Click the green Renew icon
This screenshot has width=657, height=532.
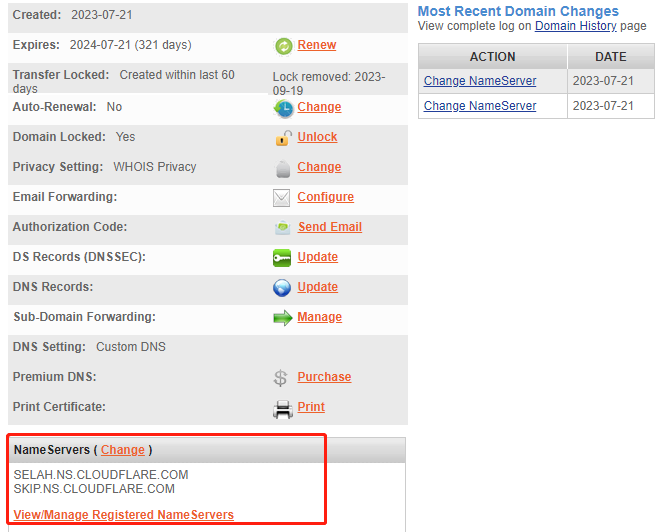[283, 46]
